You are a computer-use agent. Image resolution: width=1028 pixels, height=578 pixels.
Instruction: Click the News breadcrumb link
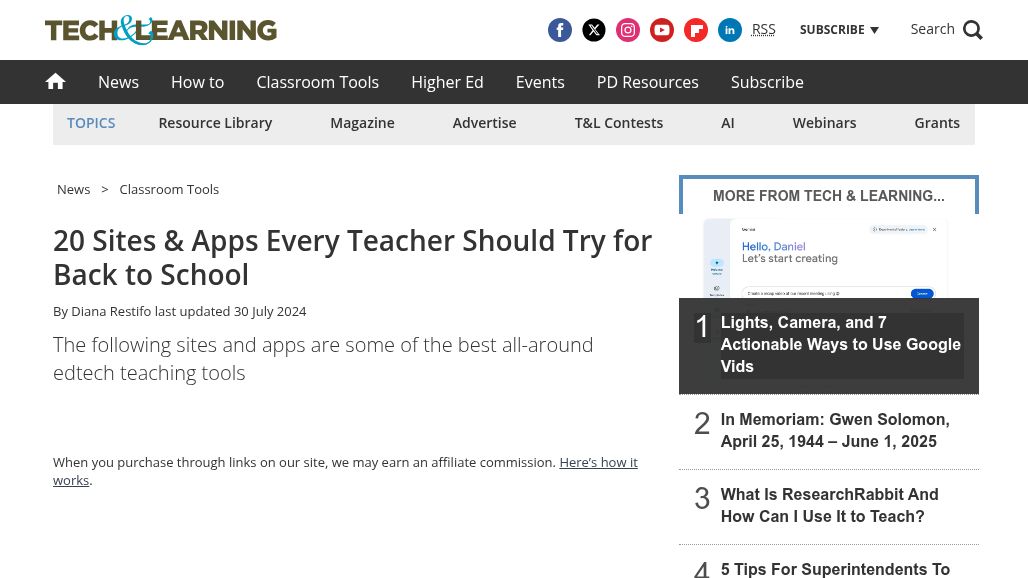pos(73,189)
